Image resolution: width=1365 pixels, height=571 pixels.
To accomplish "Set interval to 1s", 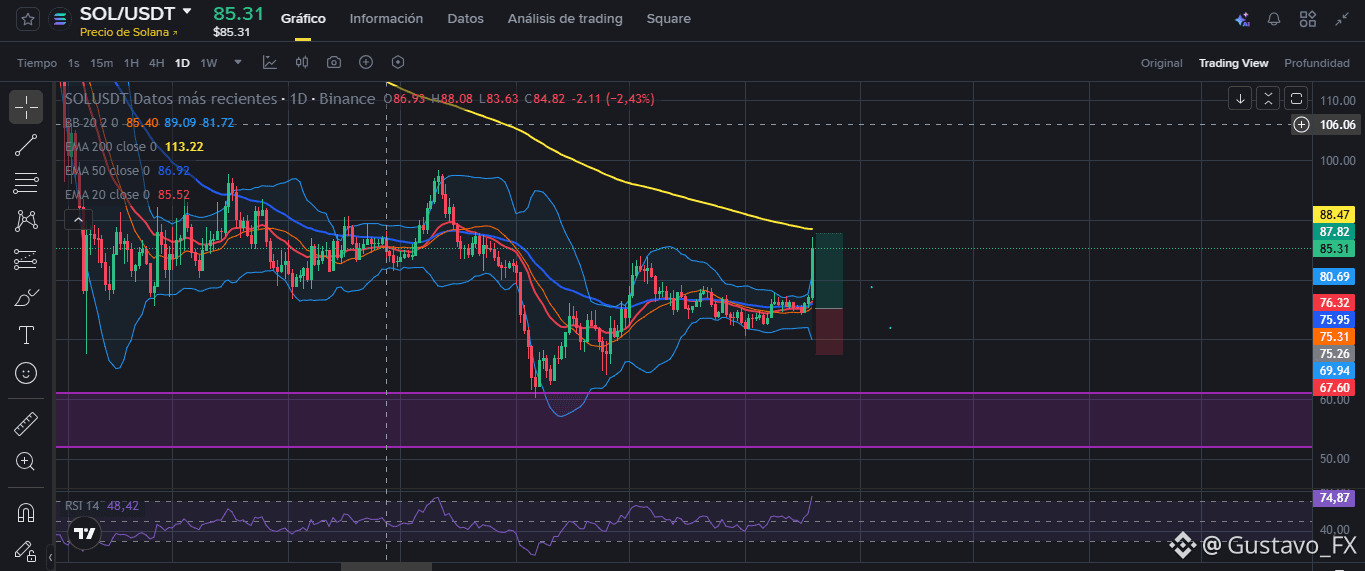I will (73, 63).
